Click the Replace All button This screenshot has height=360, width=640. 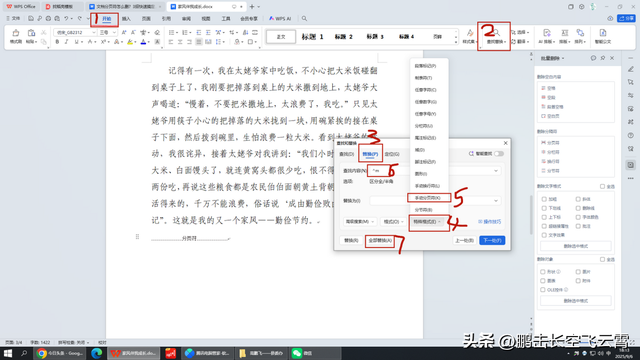(x=380, y=240)
